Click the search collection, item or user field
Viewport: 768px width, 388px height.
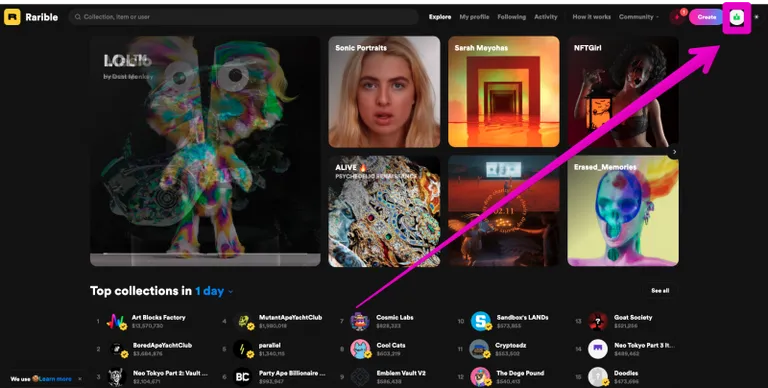[243, 17]
